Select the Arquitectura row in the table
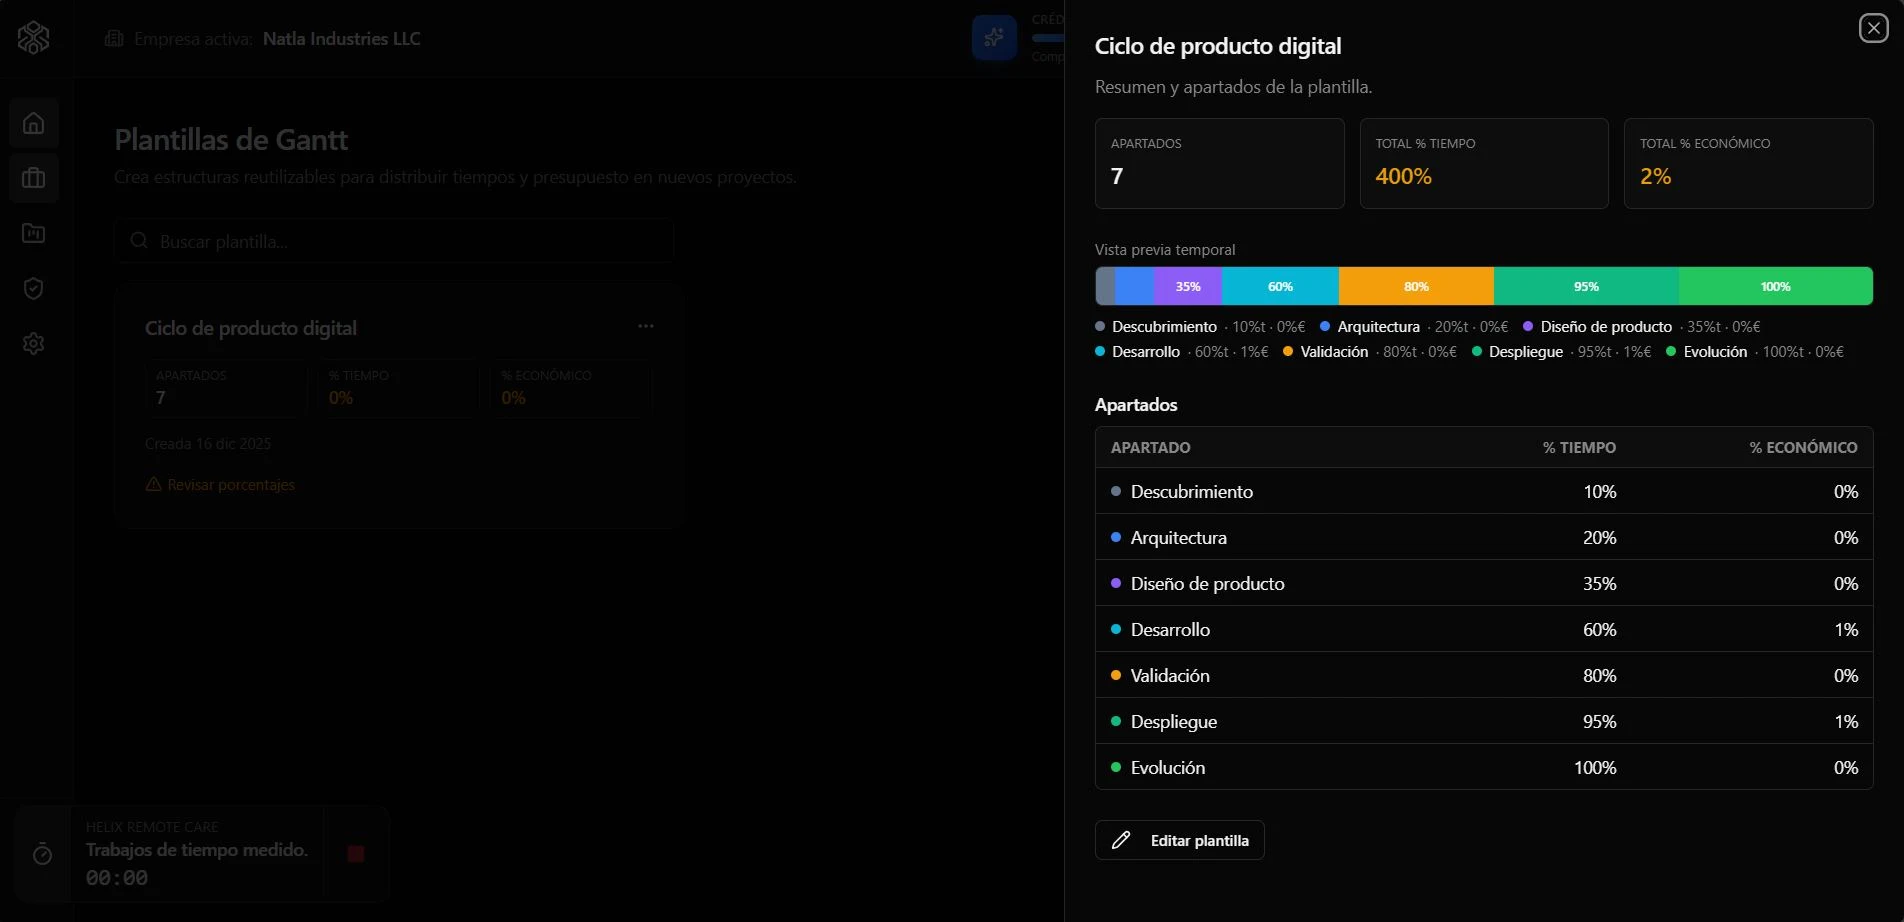Image resolution: width=1904 pixels, height=922 pixels. click(1484, 537)
